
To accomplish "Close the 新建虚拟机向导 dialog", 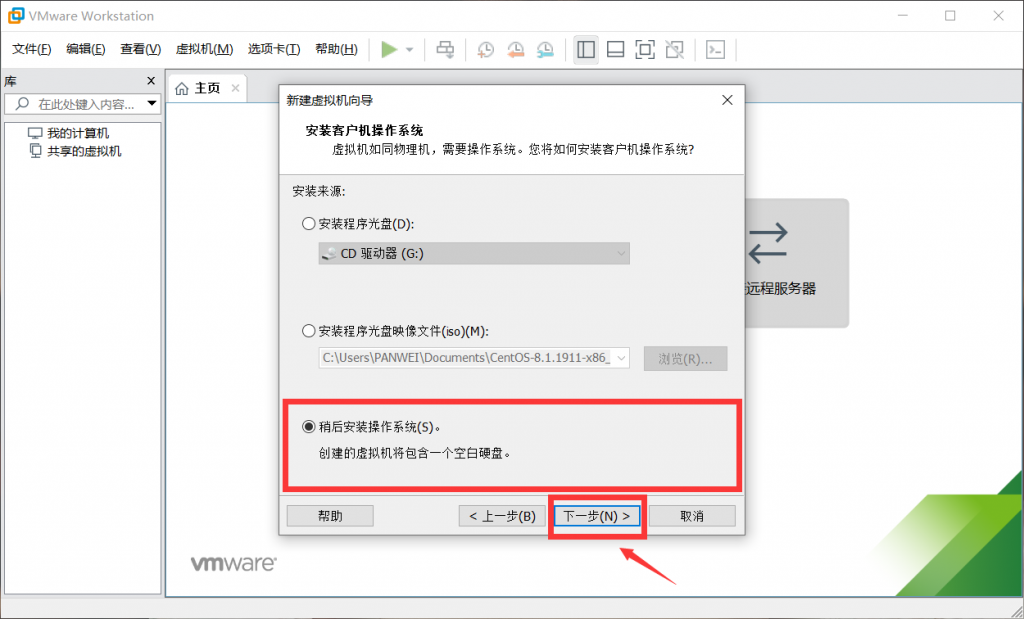I will 727,101.
